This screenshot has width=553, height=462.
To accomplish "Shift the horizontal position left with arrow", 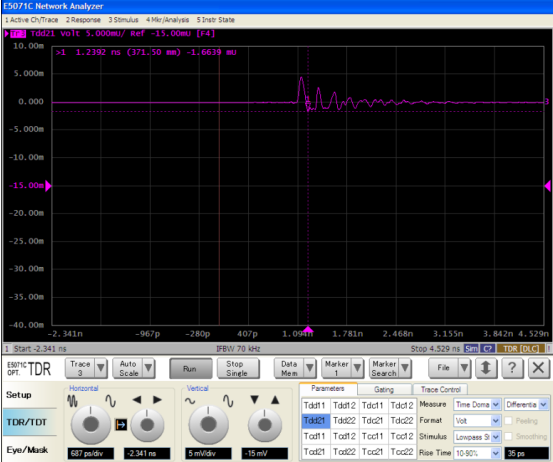I will coord(137,400).
